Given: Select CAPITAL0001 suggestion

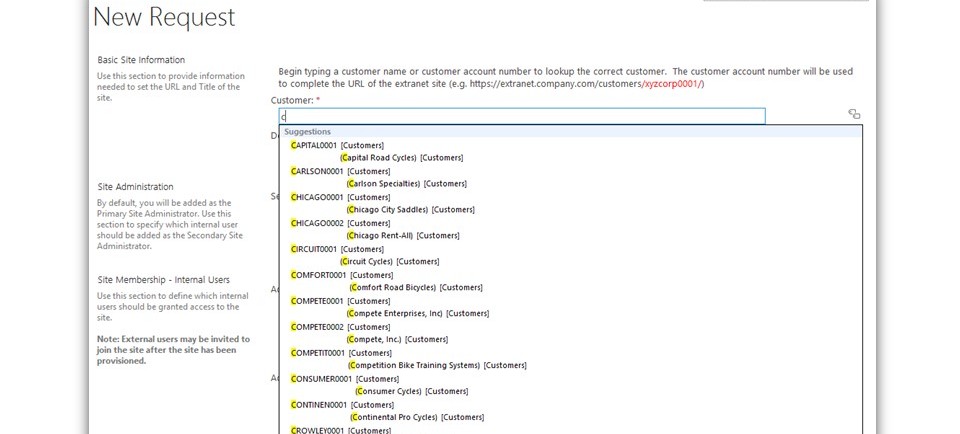Looking at the screenshot, I should 337,145.
